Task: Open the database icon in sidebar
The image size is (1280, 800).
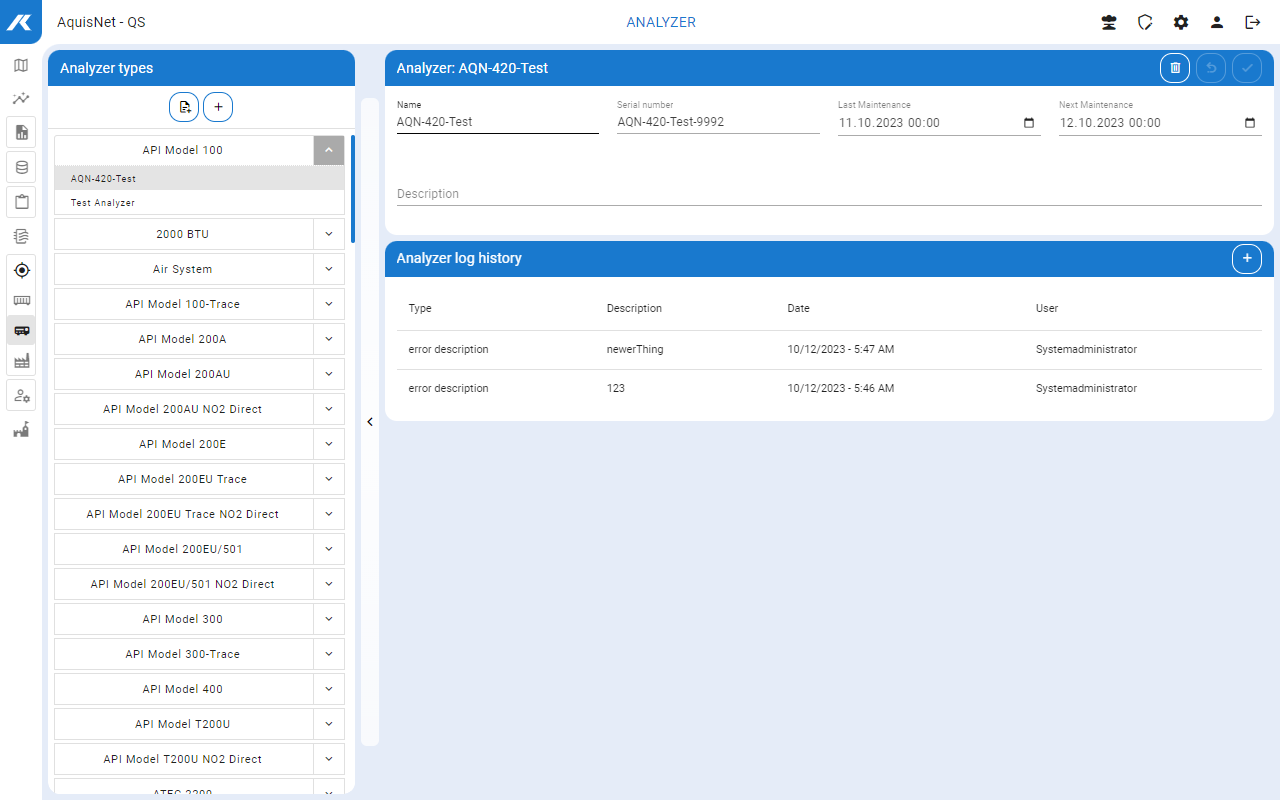Action: coord(21,167)
